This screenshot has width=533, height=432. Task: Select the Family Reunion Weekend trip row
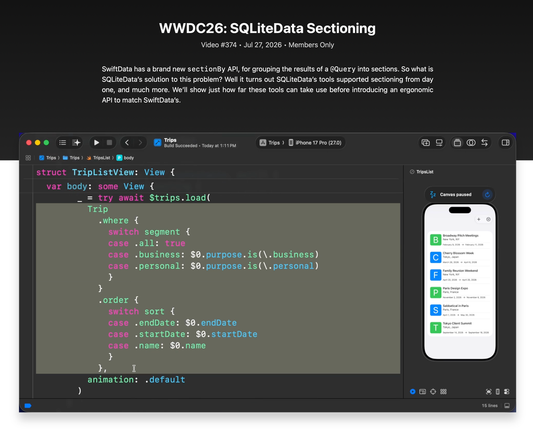pyautogui.click(x=460, y=275)
